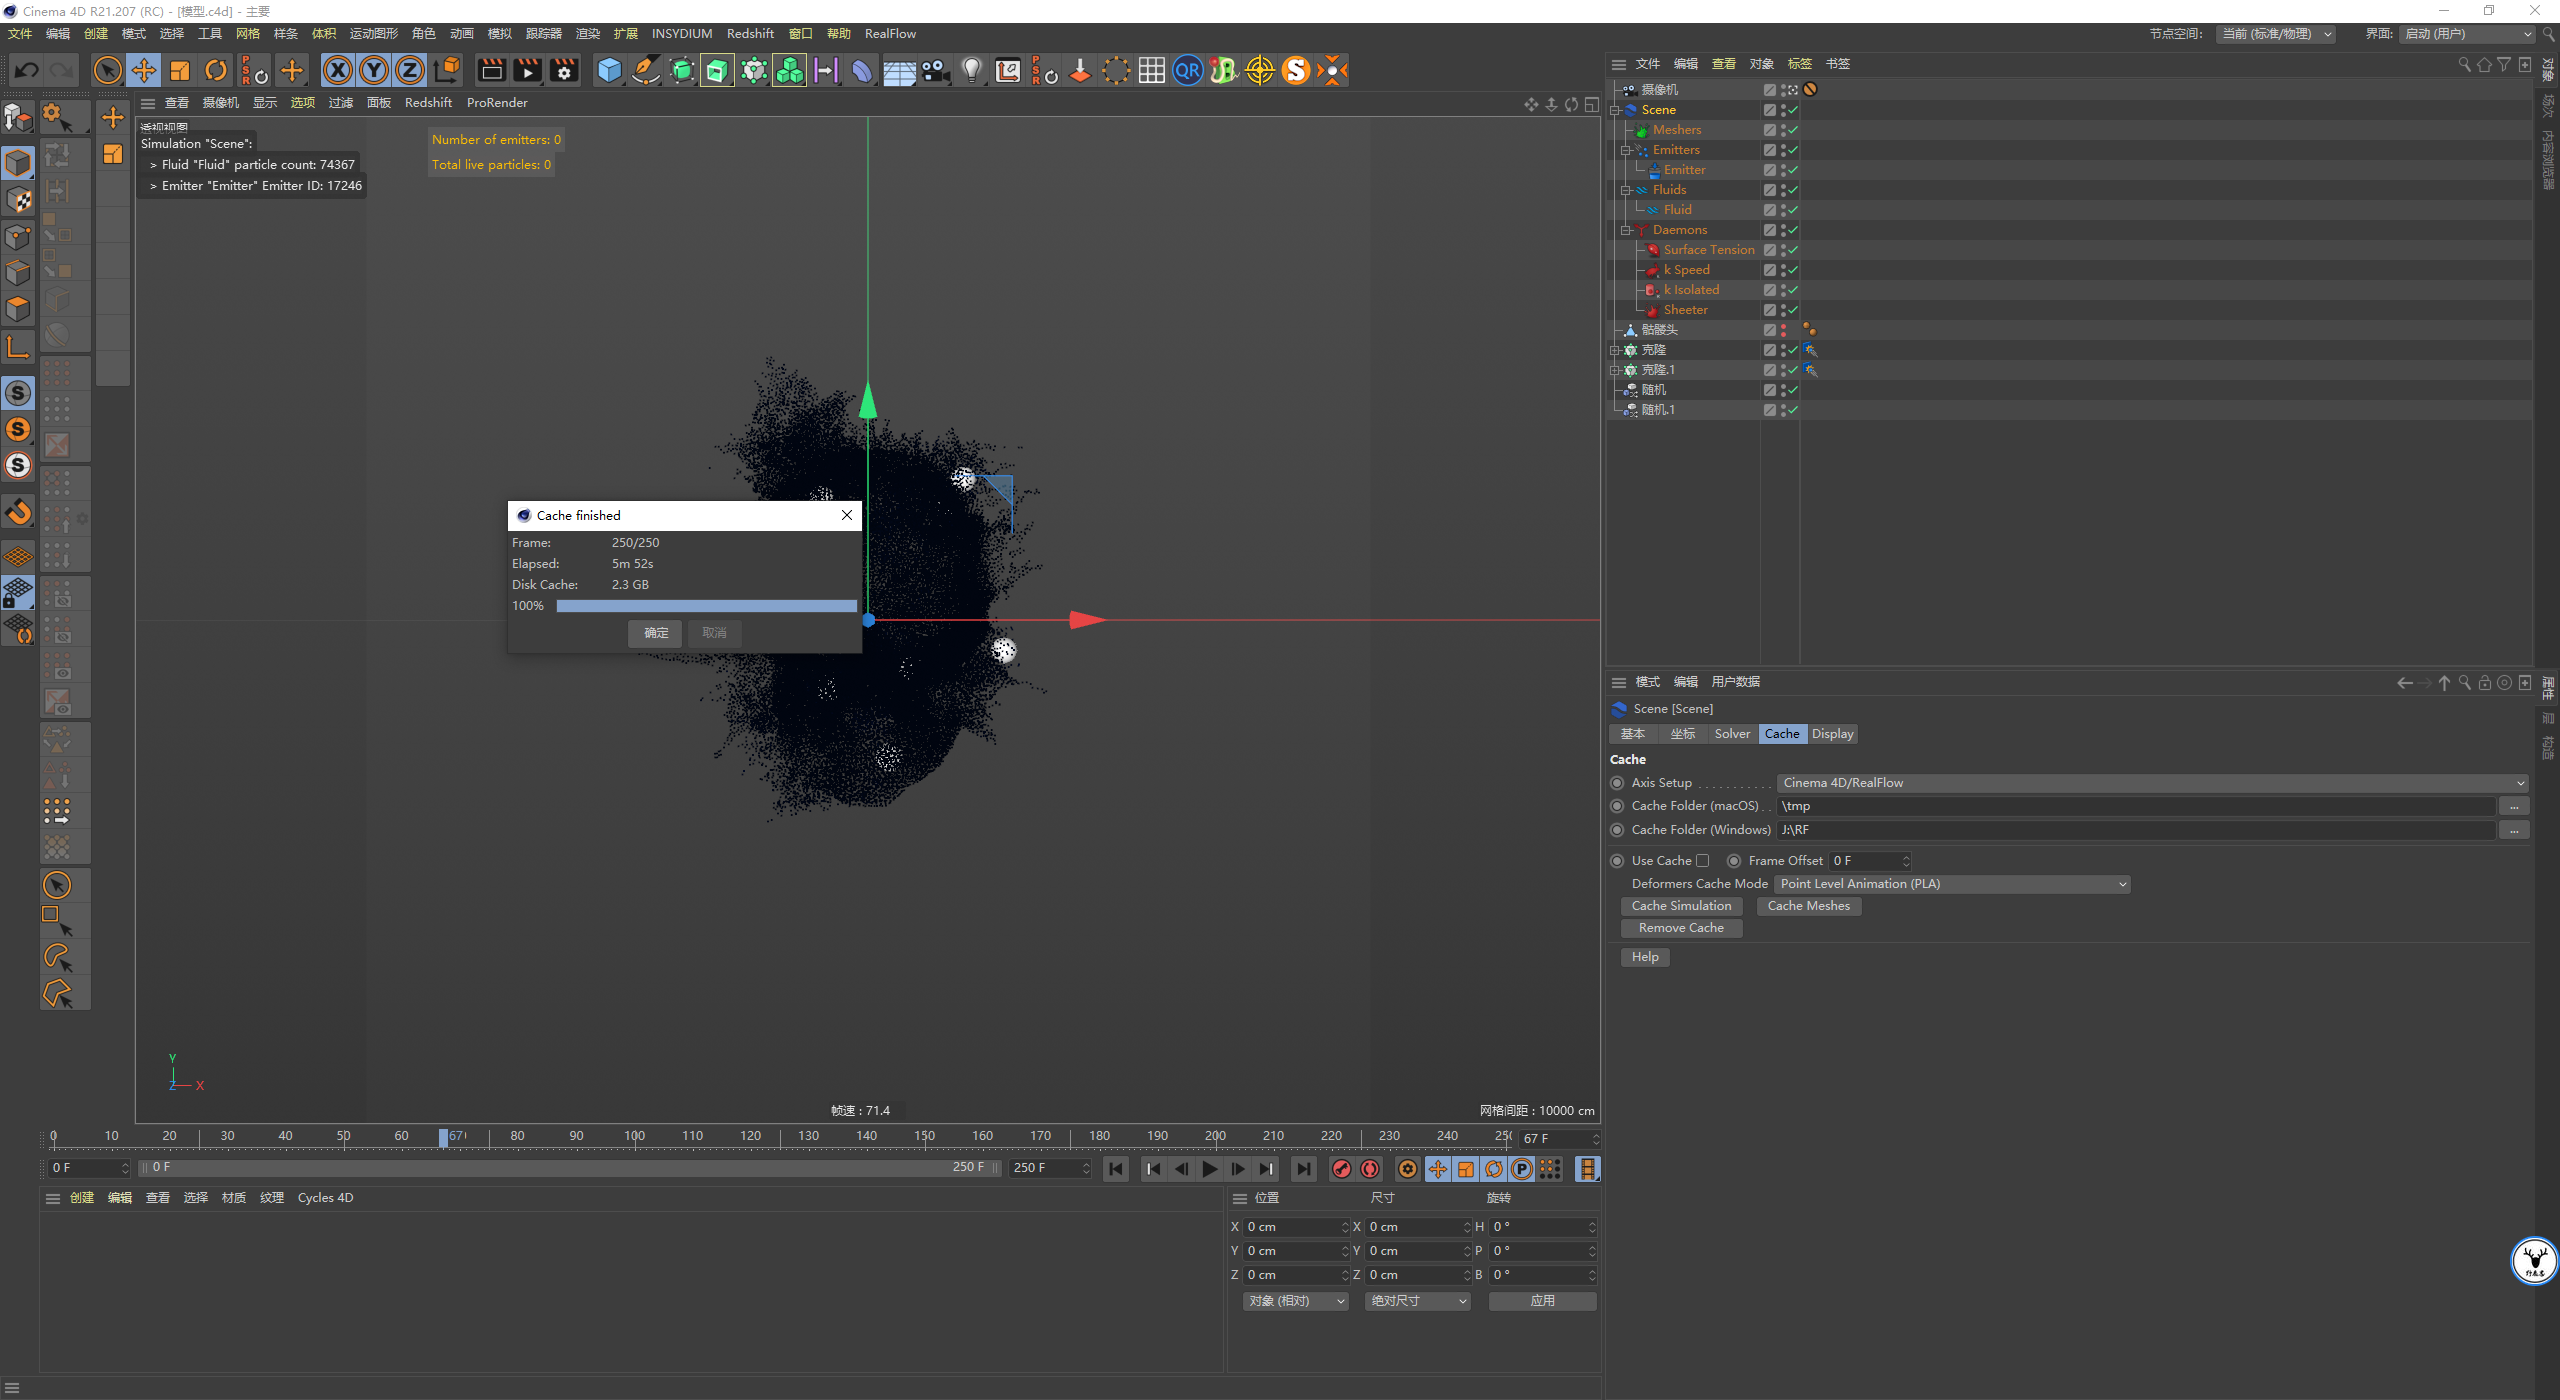
Task: Click the record active objects button
Action: (1341, 1169)
